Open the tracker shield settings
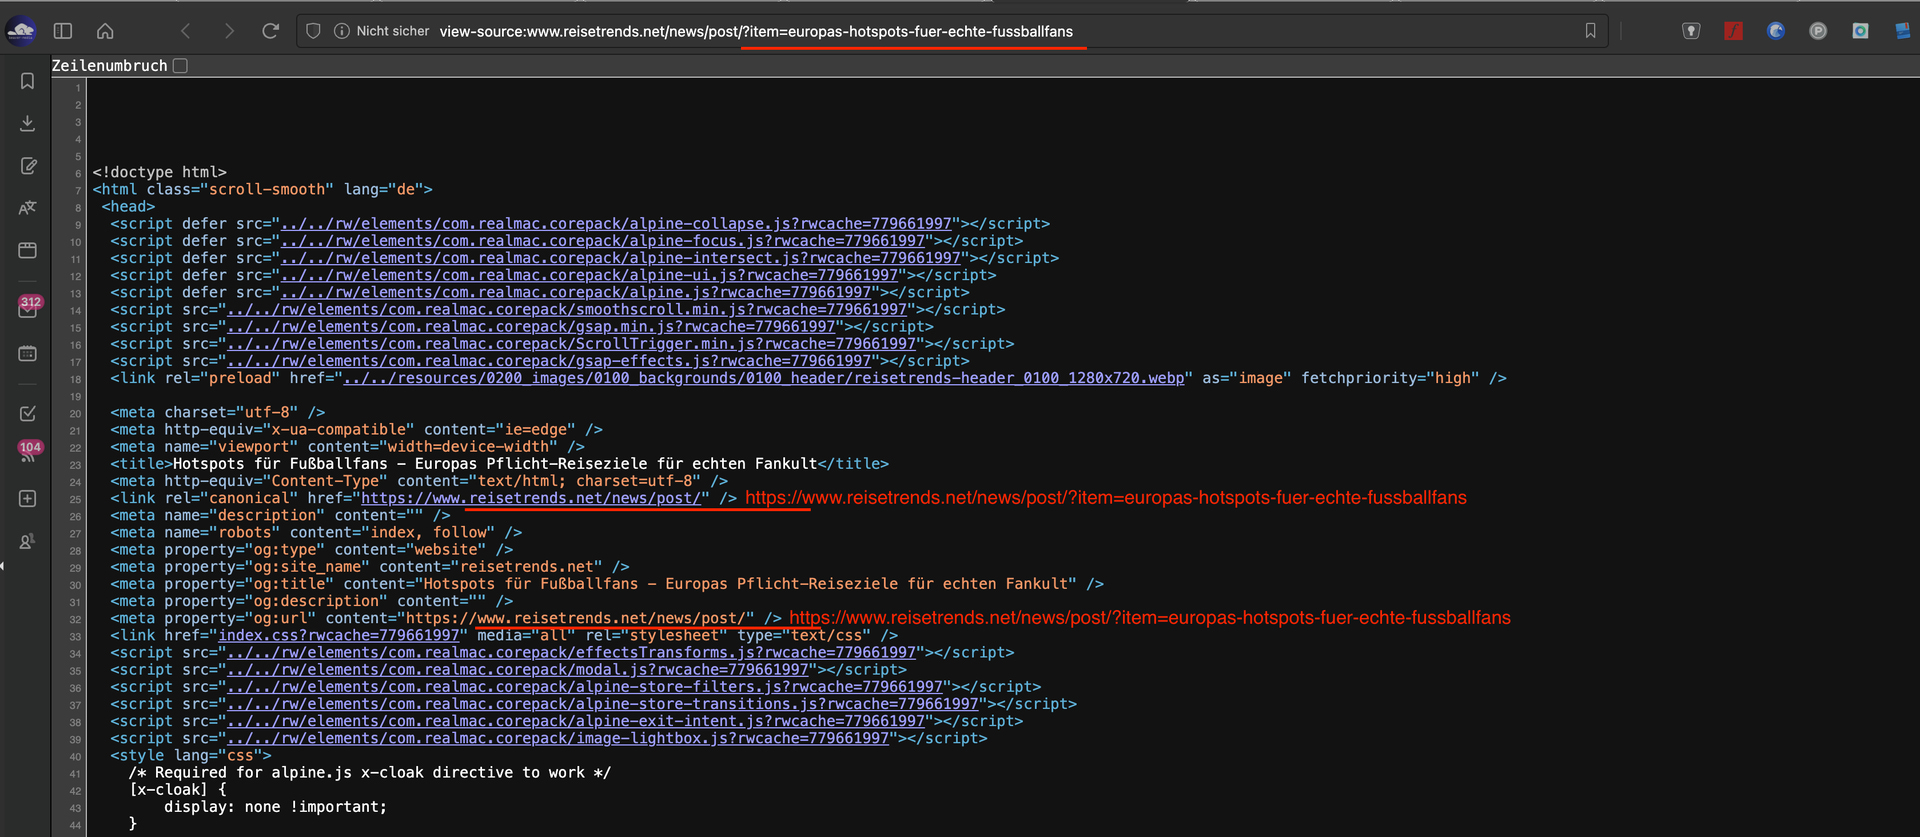This screenshot has height=837, width=1920. [313, 31]
